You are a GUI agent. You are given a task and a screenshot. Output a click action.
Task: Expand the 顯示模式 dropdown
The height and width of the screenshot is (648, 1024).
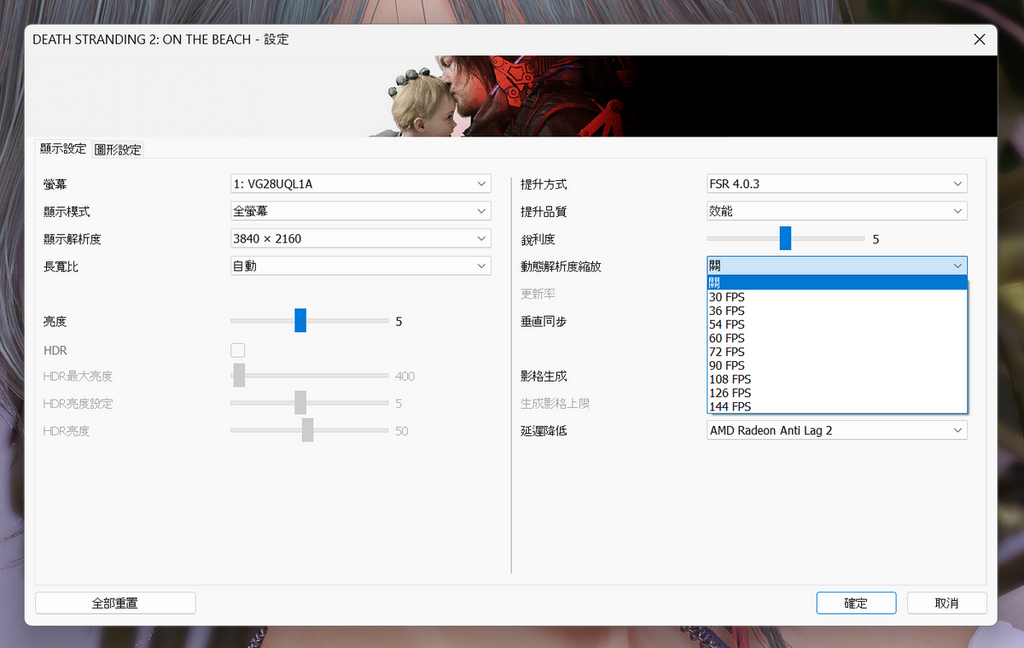pyautogui.click(x=360, y=212)
